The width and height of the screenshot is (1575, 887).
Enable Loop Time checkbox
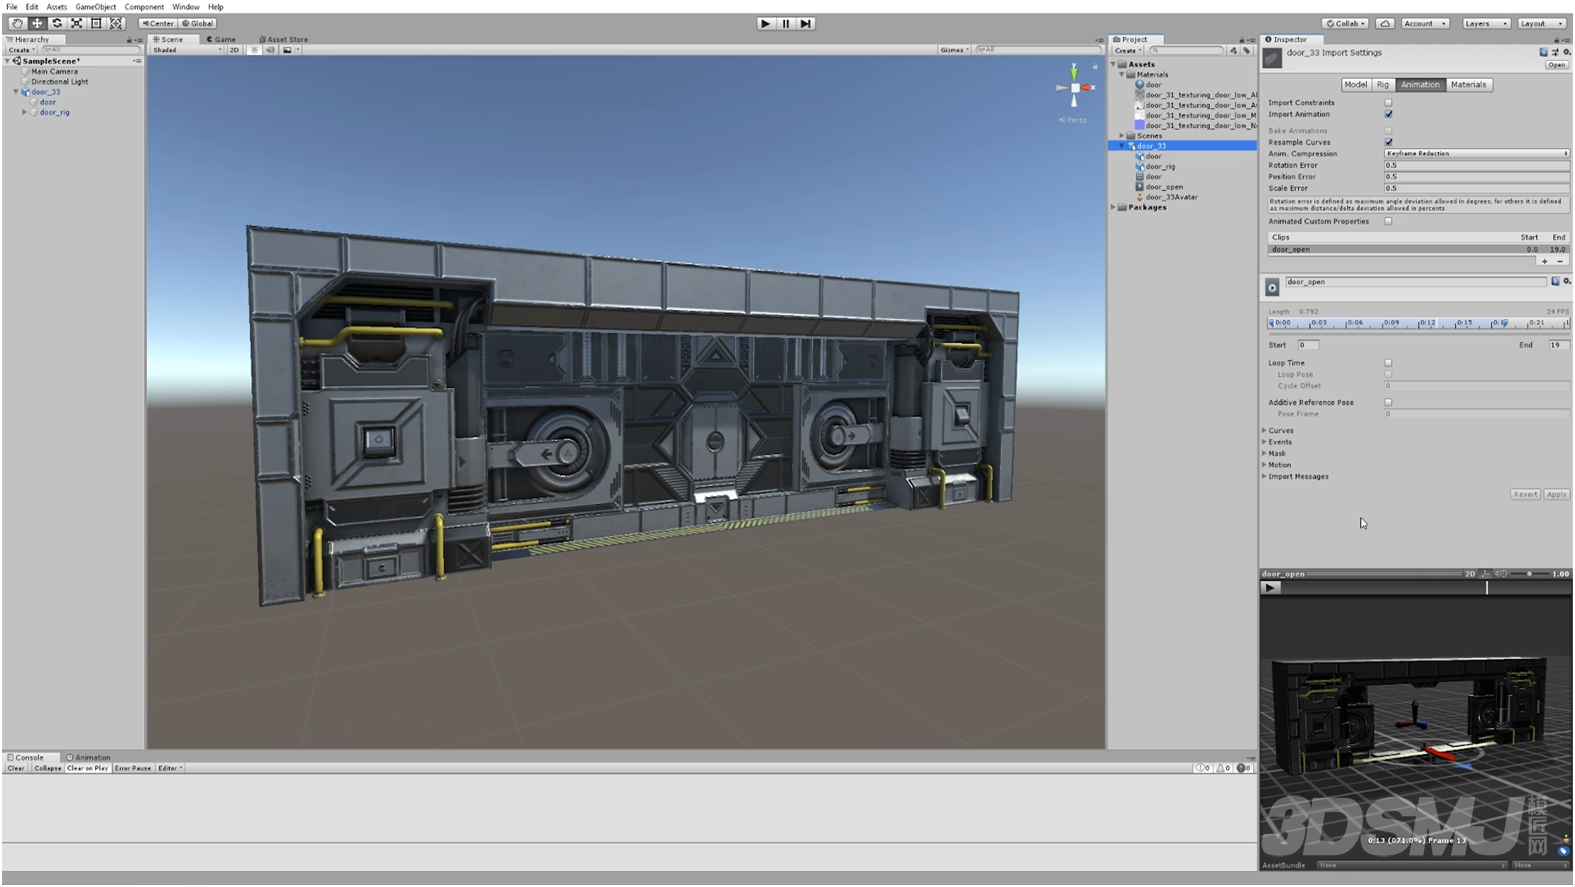coord(1388,363)
